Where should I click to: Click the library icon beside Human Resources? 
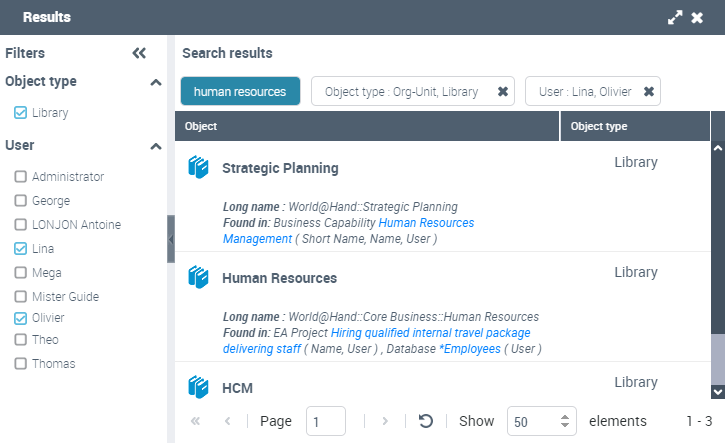point(198,278)
